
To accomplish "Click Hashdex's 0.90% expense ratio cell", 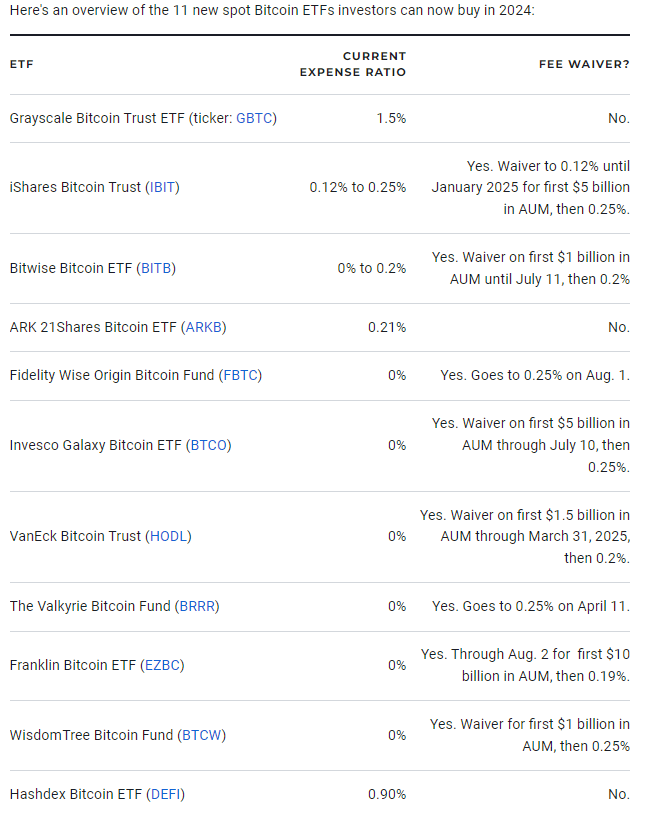I will [387, 794].
